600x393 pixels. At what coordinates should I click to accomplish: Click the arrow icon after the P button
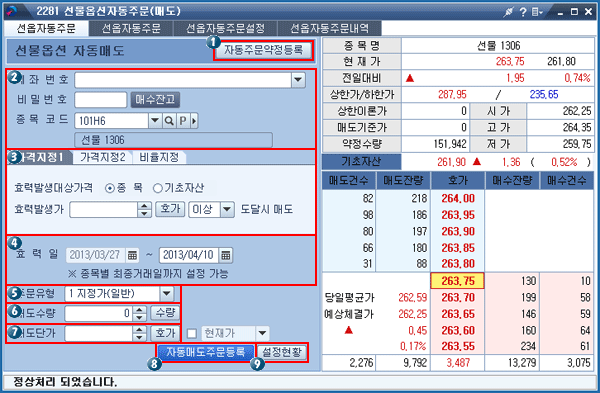[194, 121]
